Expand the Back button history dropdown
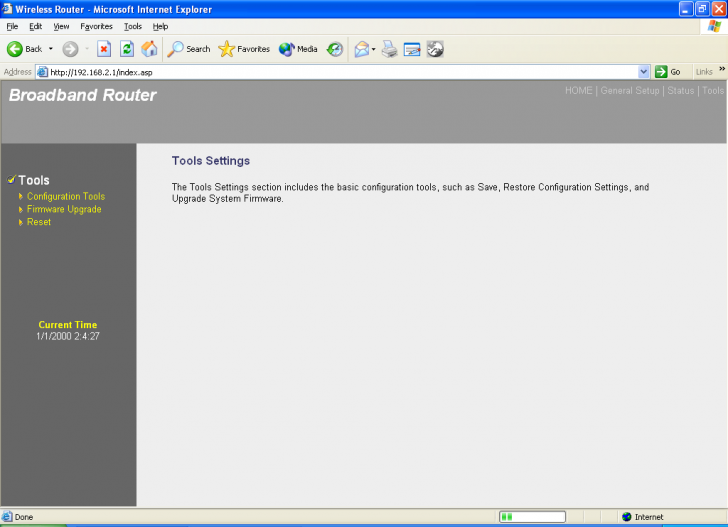This screenshot has height=527, width=728. [51, 49]
